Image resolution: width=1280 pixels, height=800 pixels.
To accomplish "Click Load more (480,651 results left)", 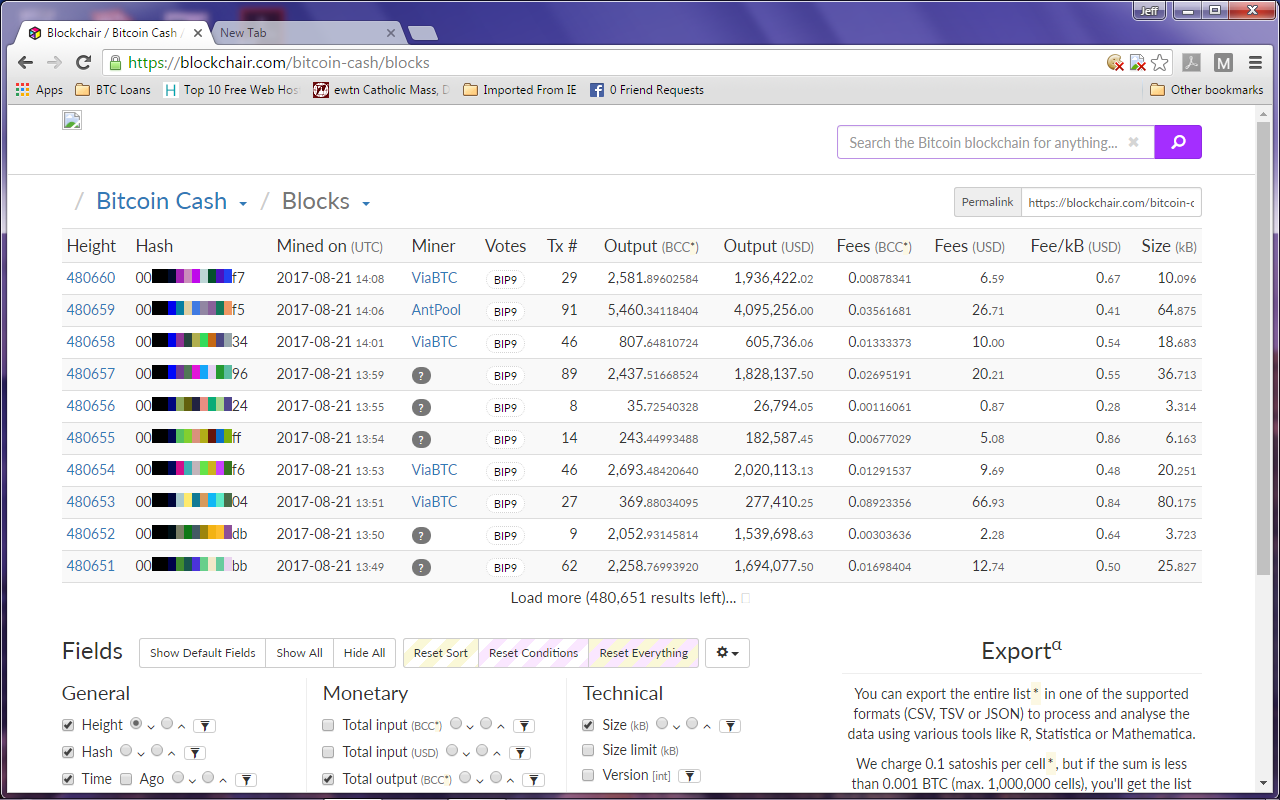I will 623,598.
